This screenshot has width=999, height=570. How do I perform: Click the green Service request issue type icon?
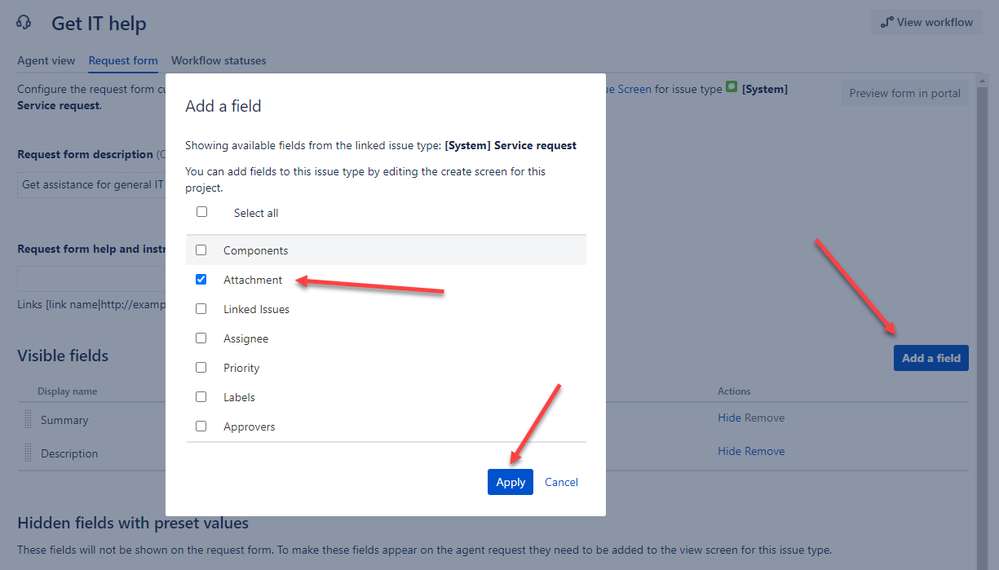coord(731,87)
